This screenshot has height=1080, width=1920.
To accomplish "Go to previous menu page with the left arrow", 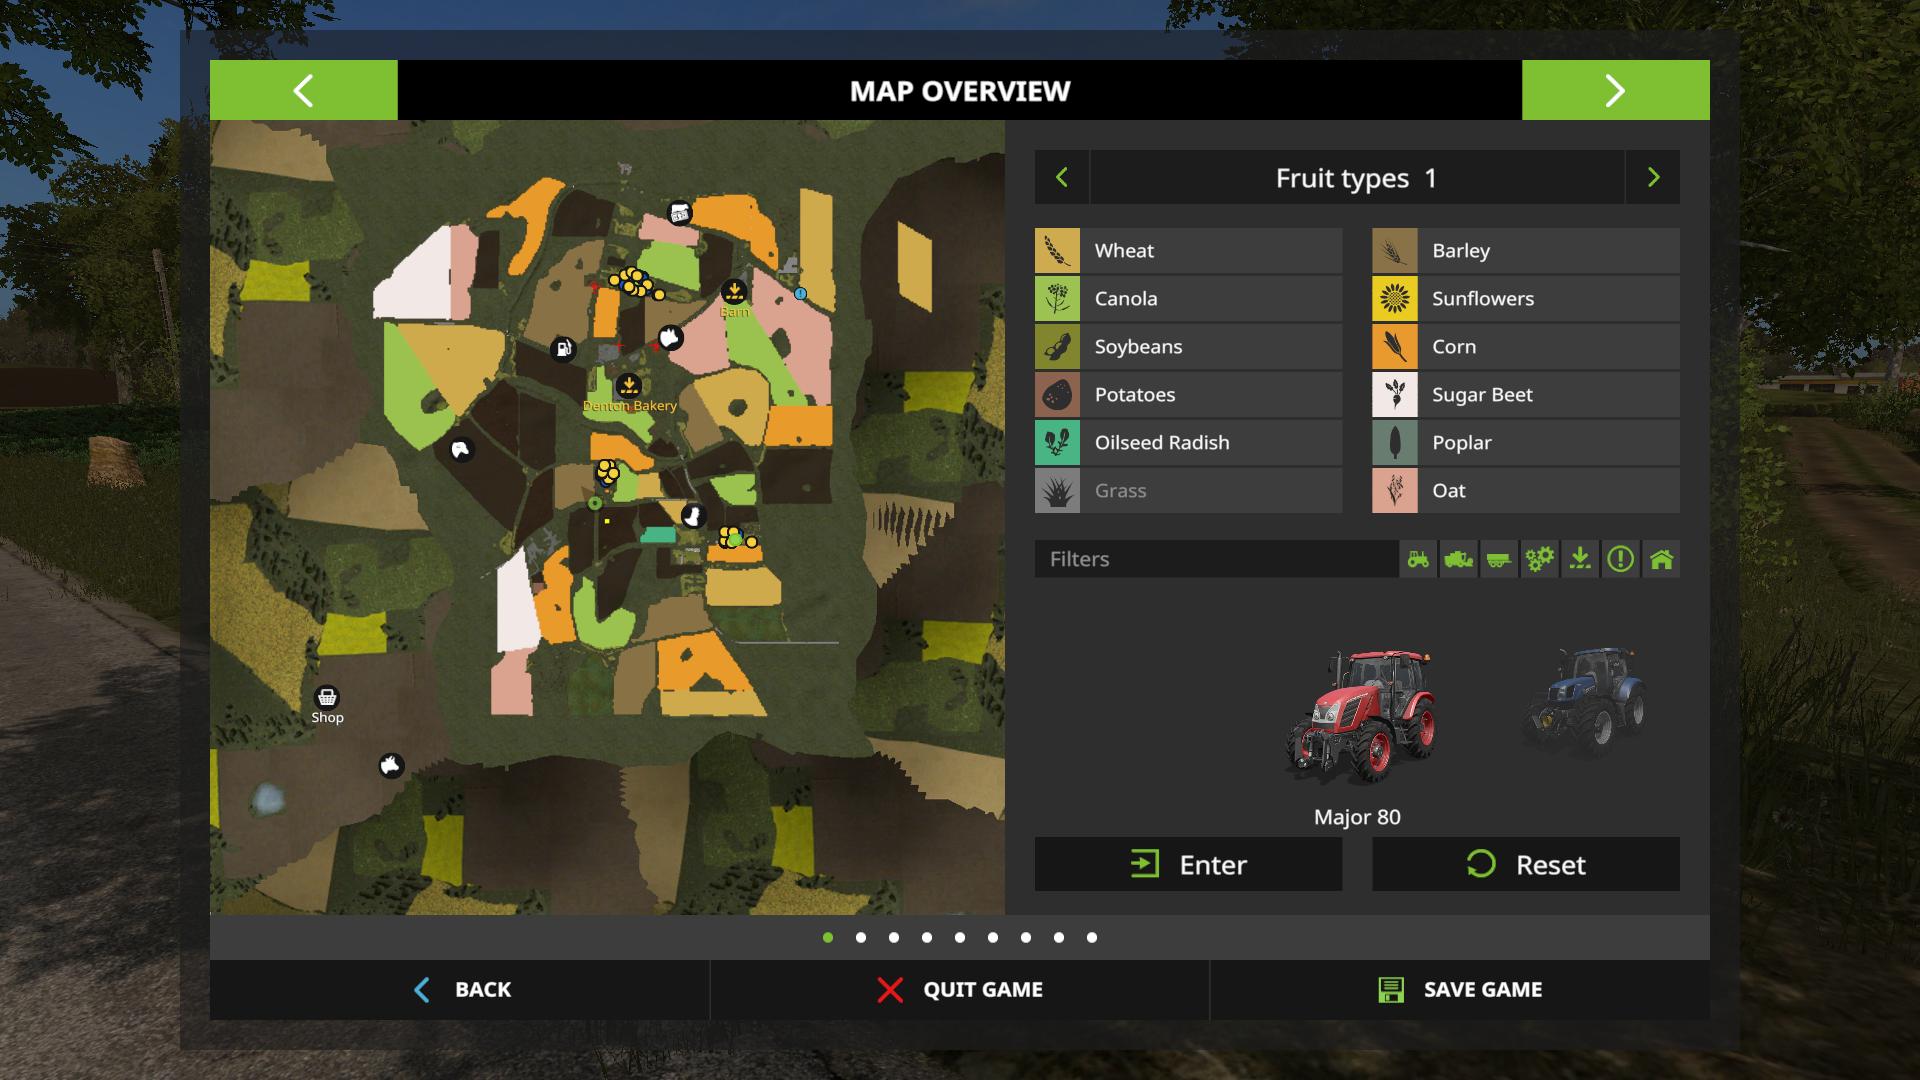I will click(303, 91).
